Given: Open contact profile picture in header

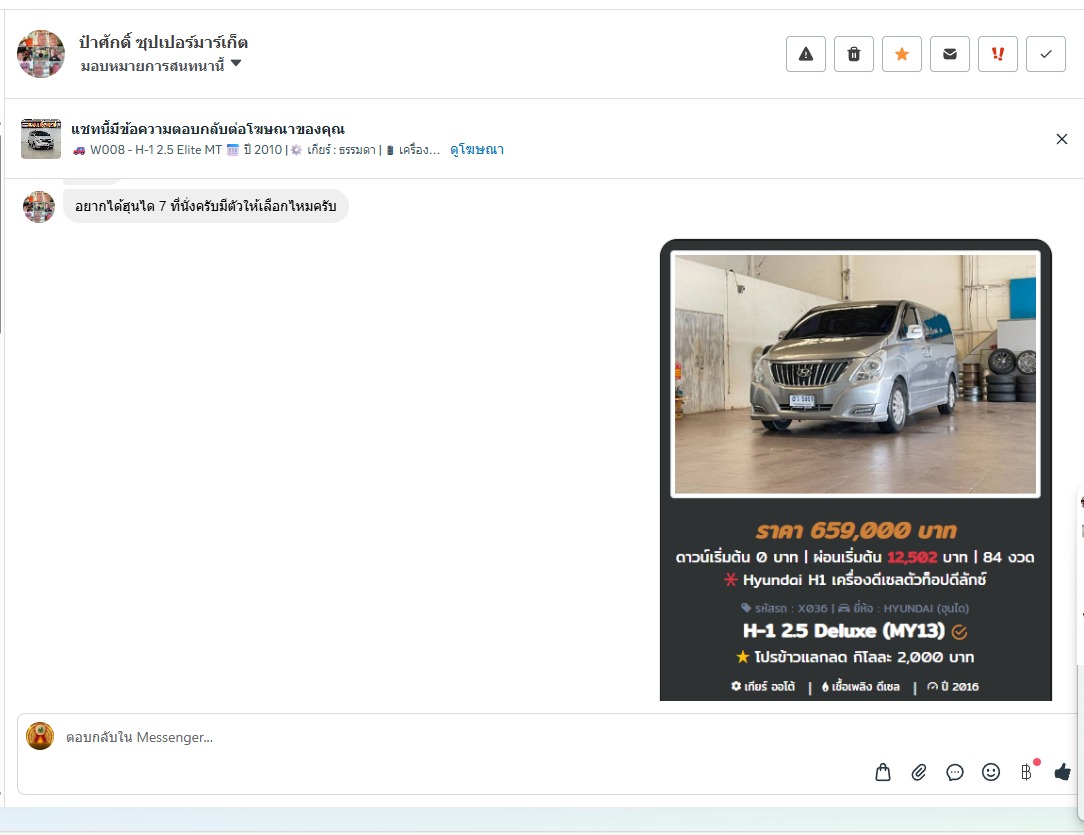Looking at the screenshot, I should click(41, 54).
